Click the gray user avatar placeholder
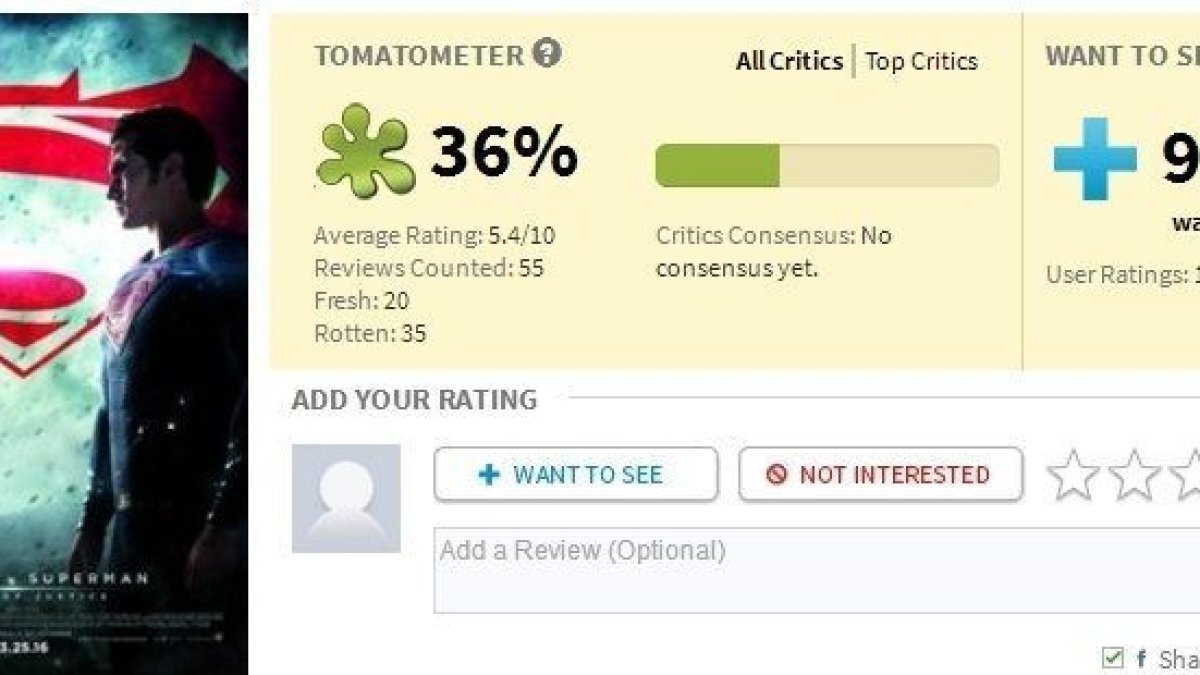The height and width of the screenshot is (675, 1200). [x=346, y=498]
